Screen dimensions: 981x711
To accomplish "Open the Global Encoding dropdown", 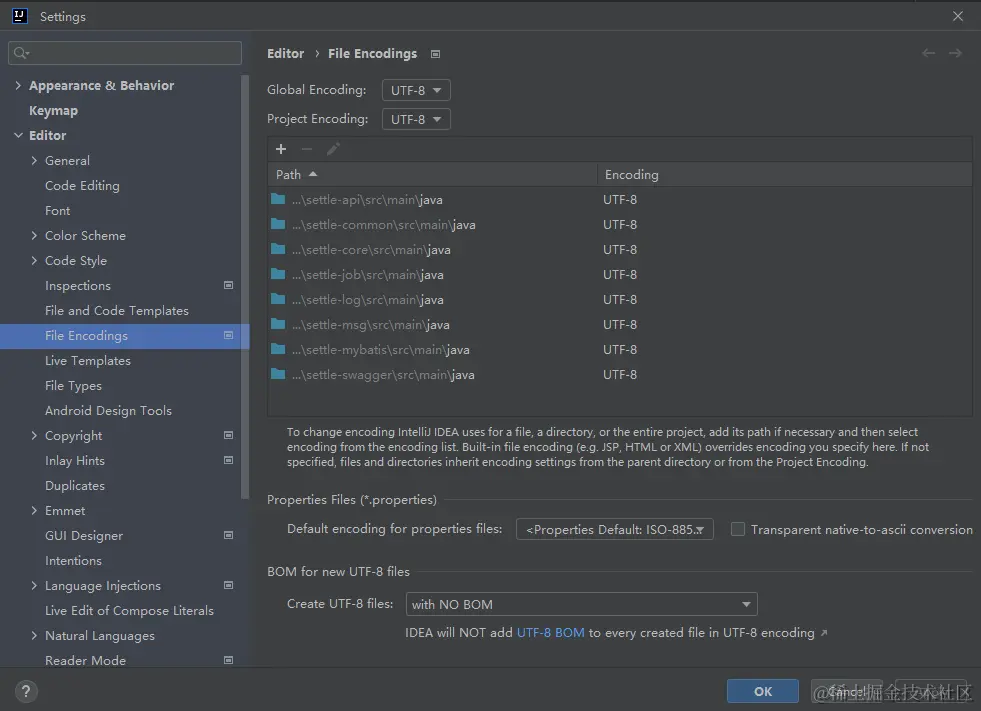I will click(x=416, y=90).
